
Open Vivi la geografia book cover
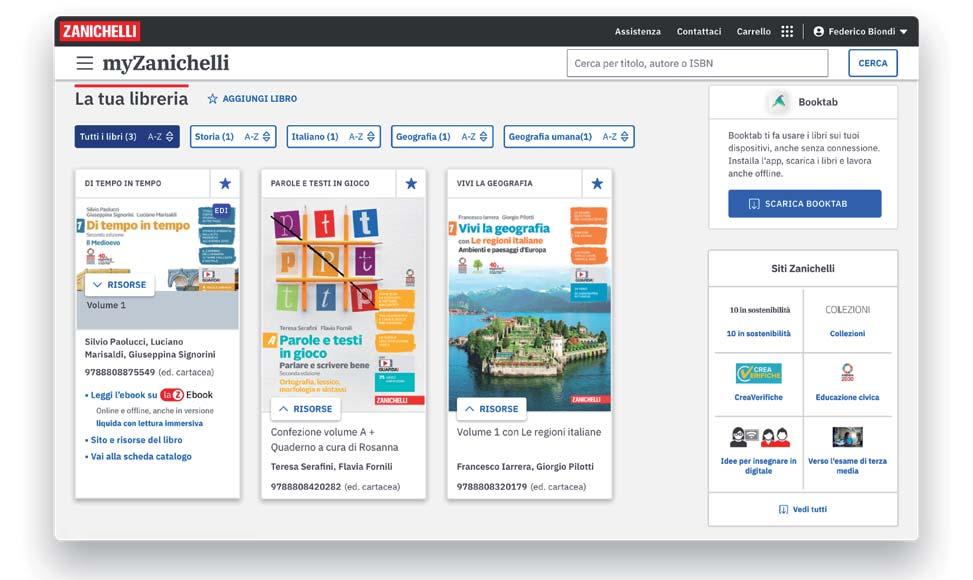(x=529, y=305)
